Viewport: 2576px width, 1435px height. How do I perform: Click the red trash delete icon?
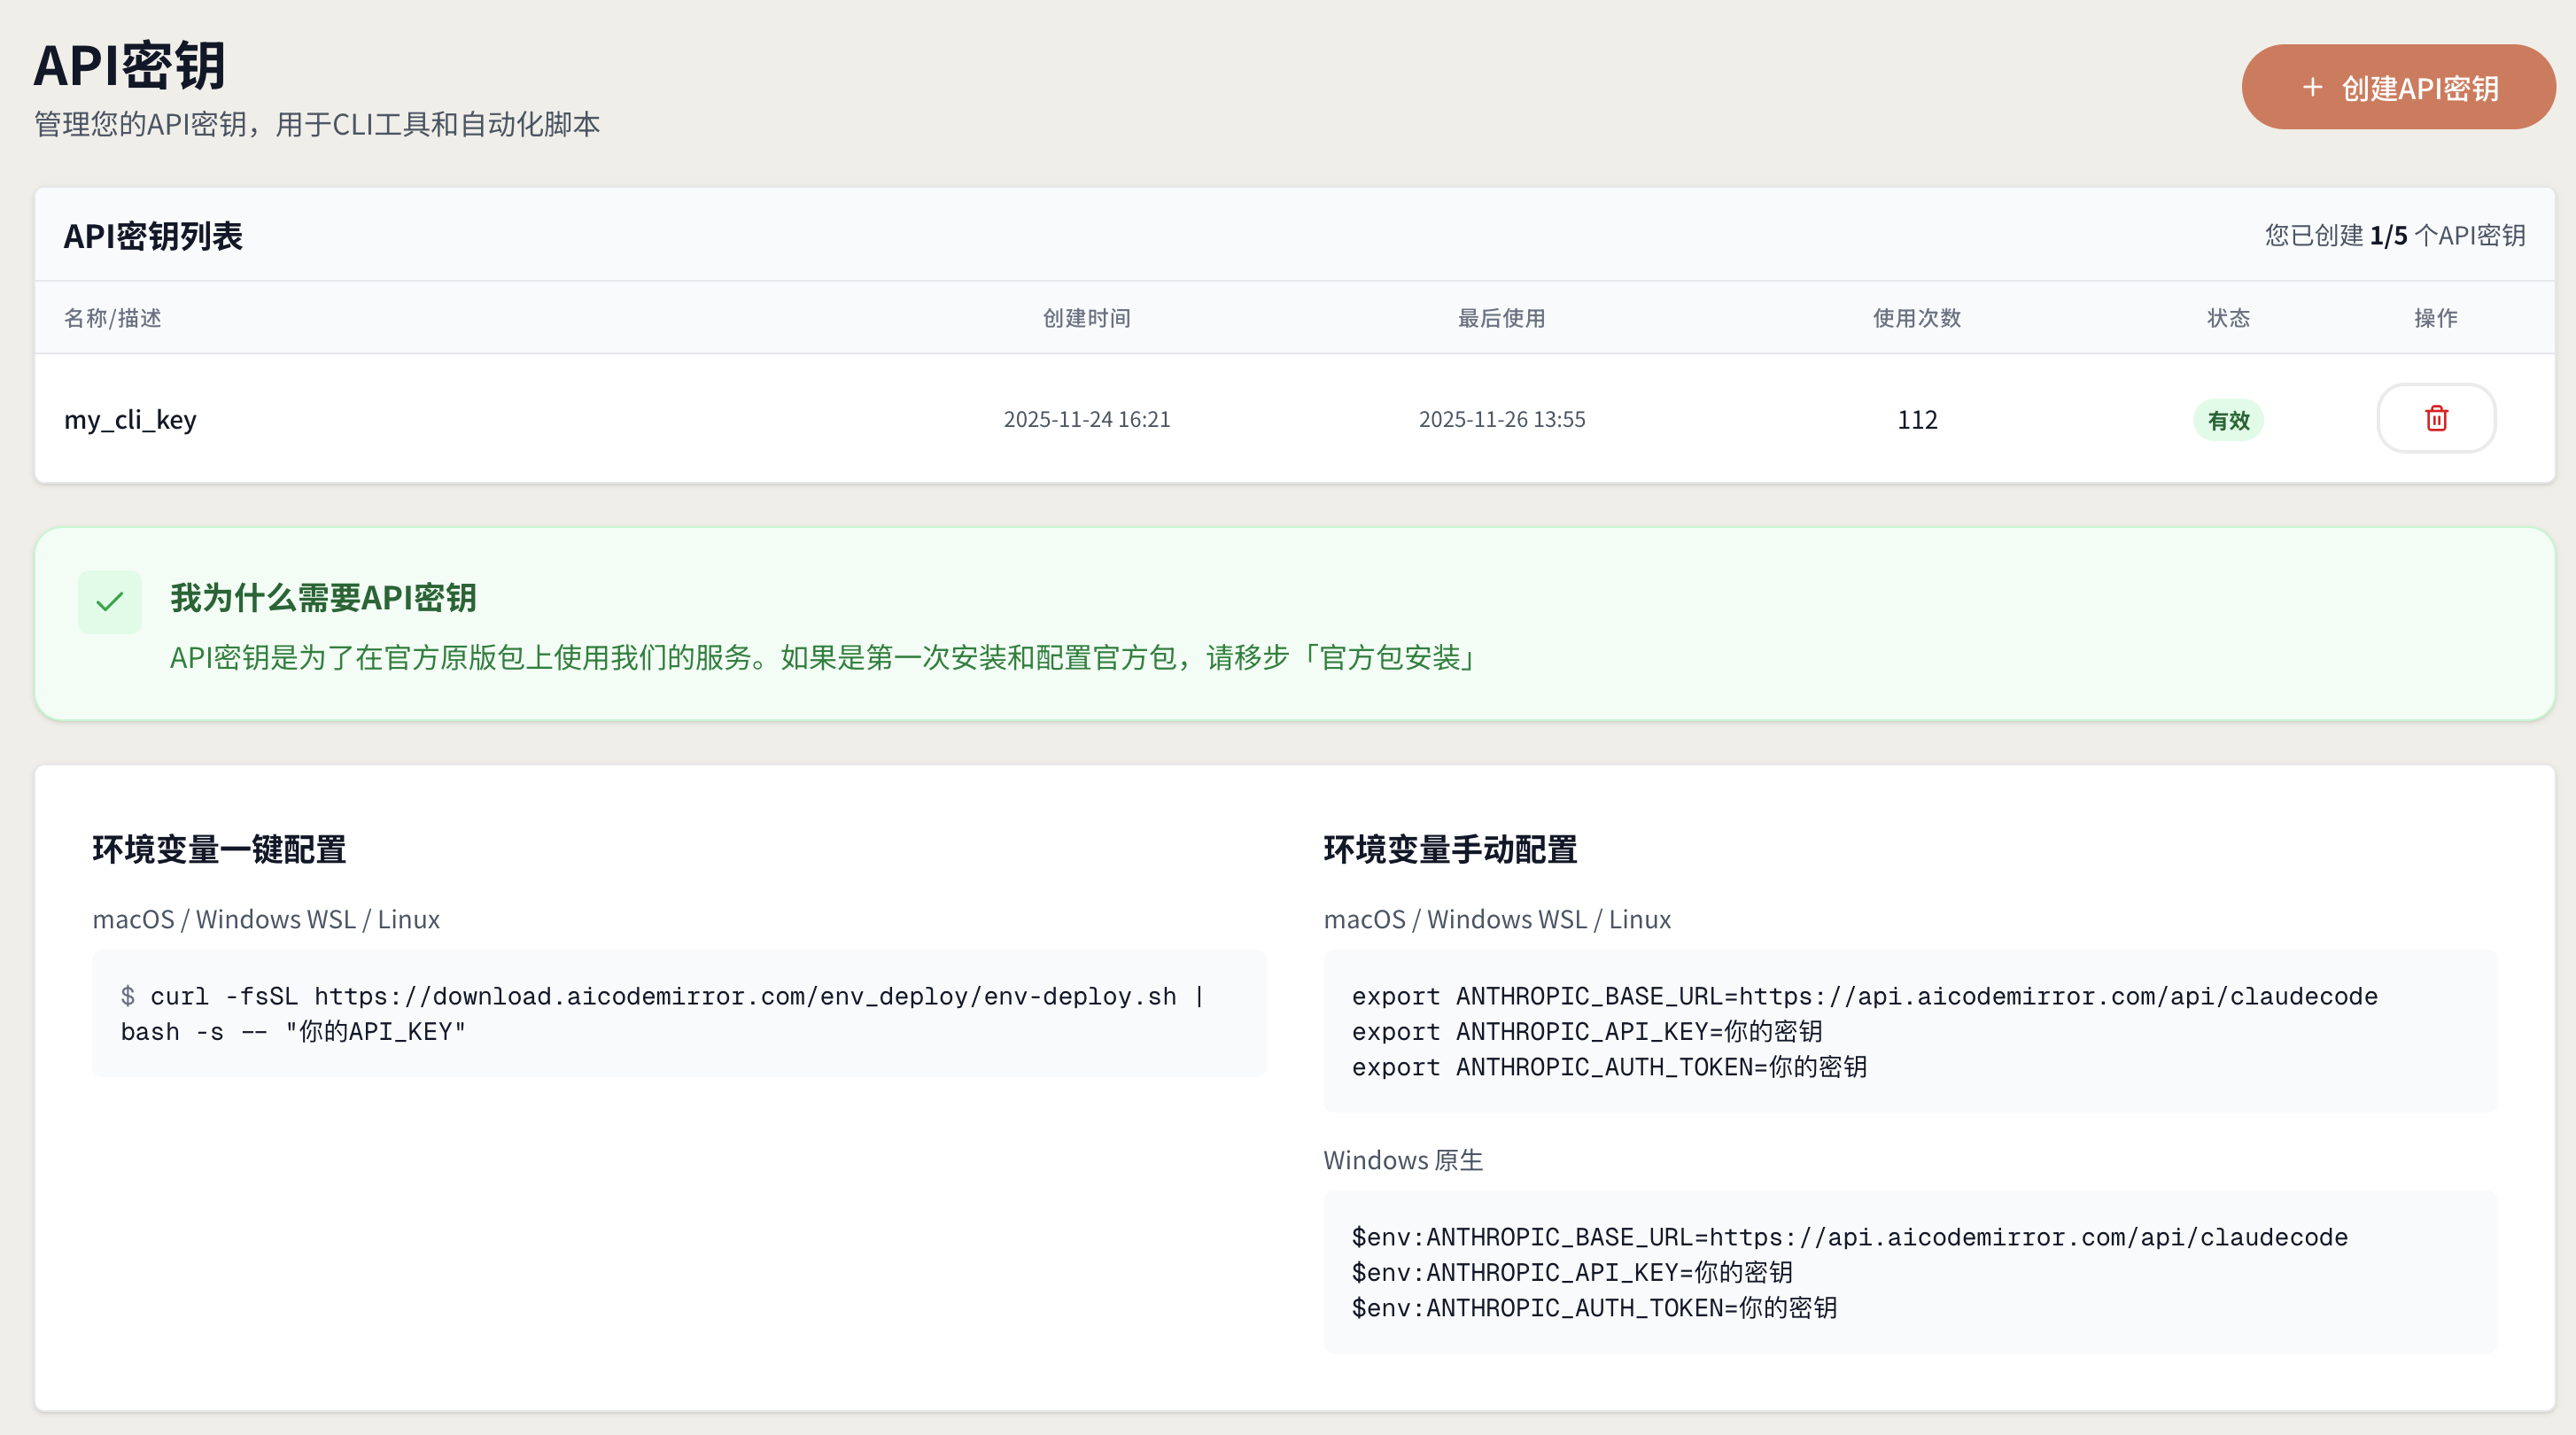pyautogui.click(x=2436, y=418)
